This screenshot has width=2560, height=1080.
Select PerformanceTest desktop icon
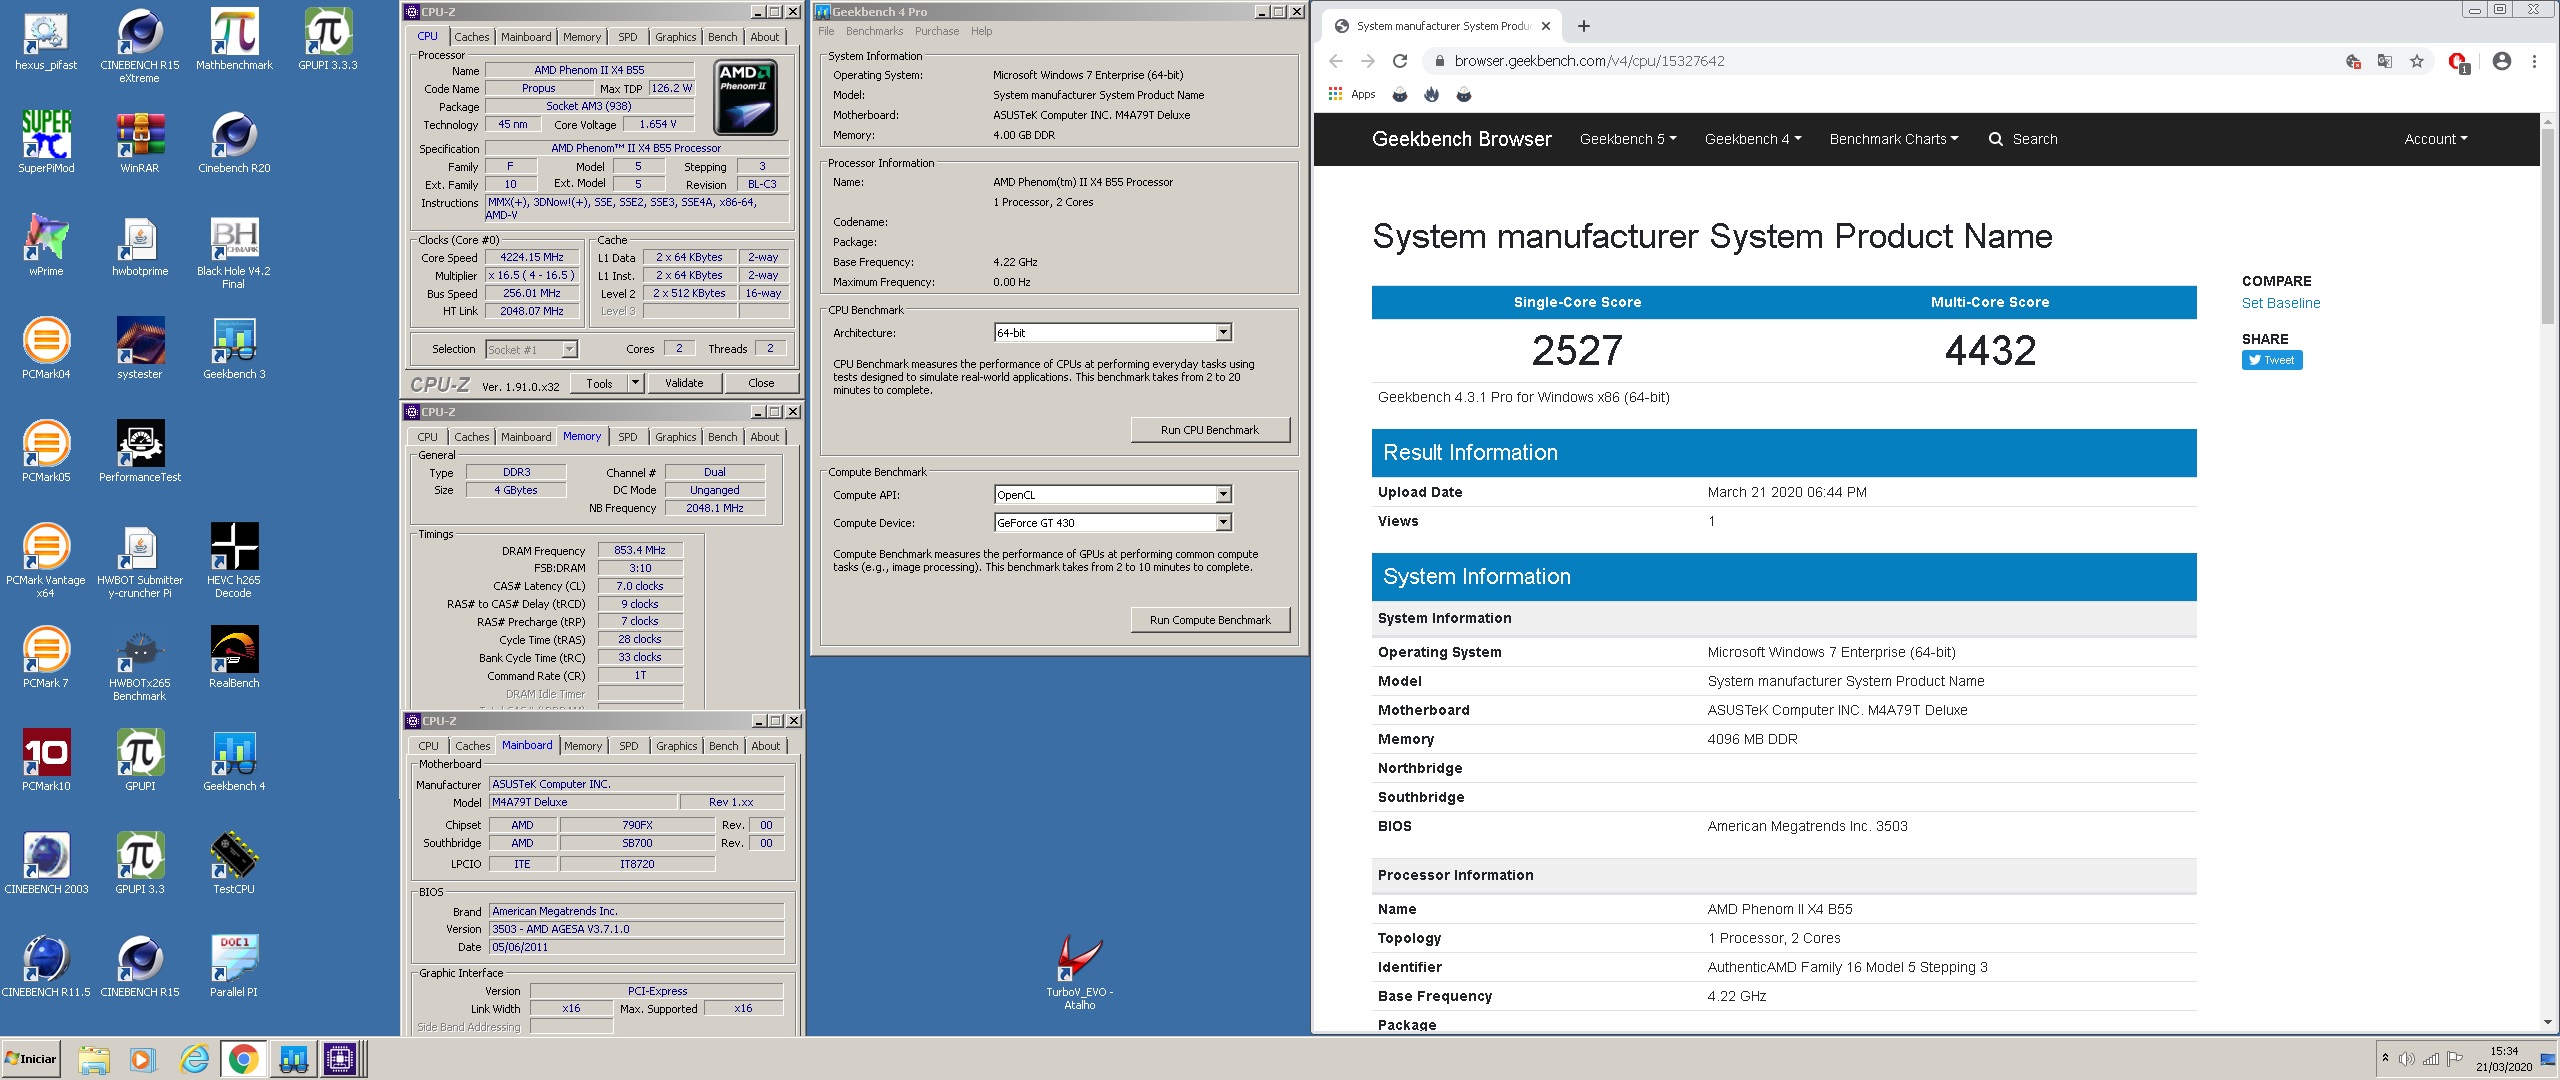[140, 451]
